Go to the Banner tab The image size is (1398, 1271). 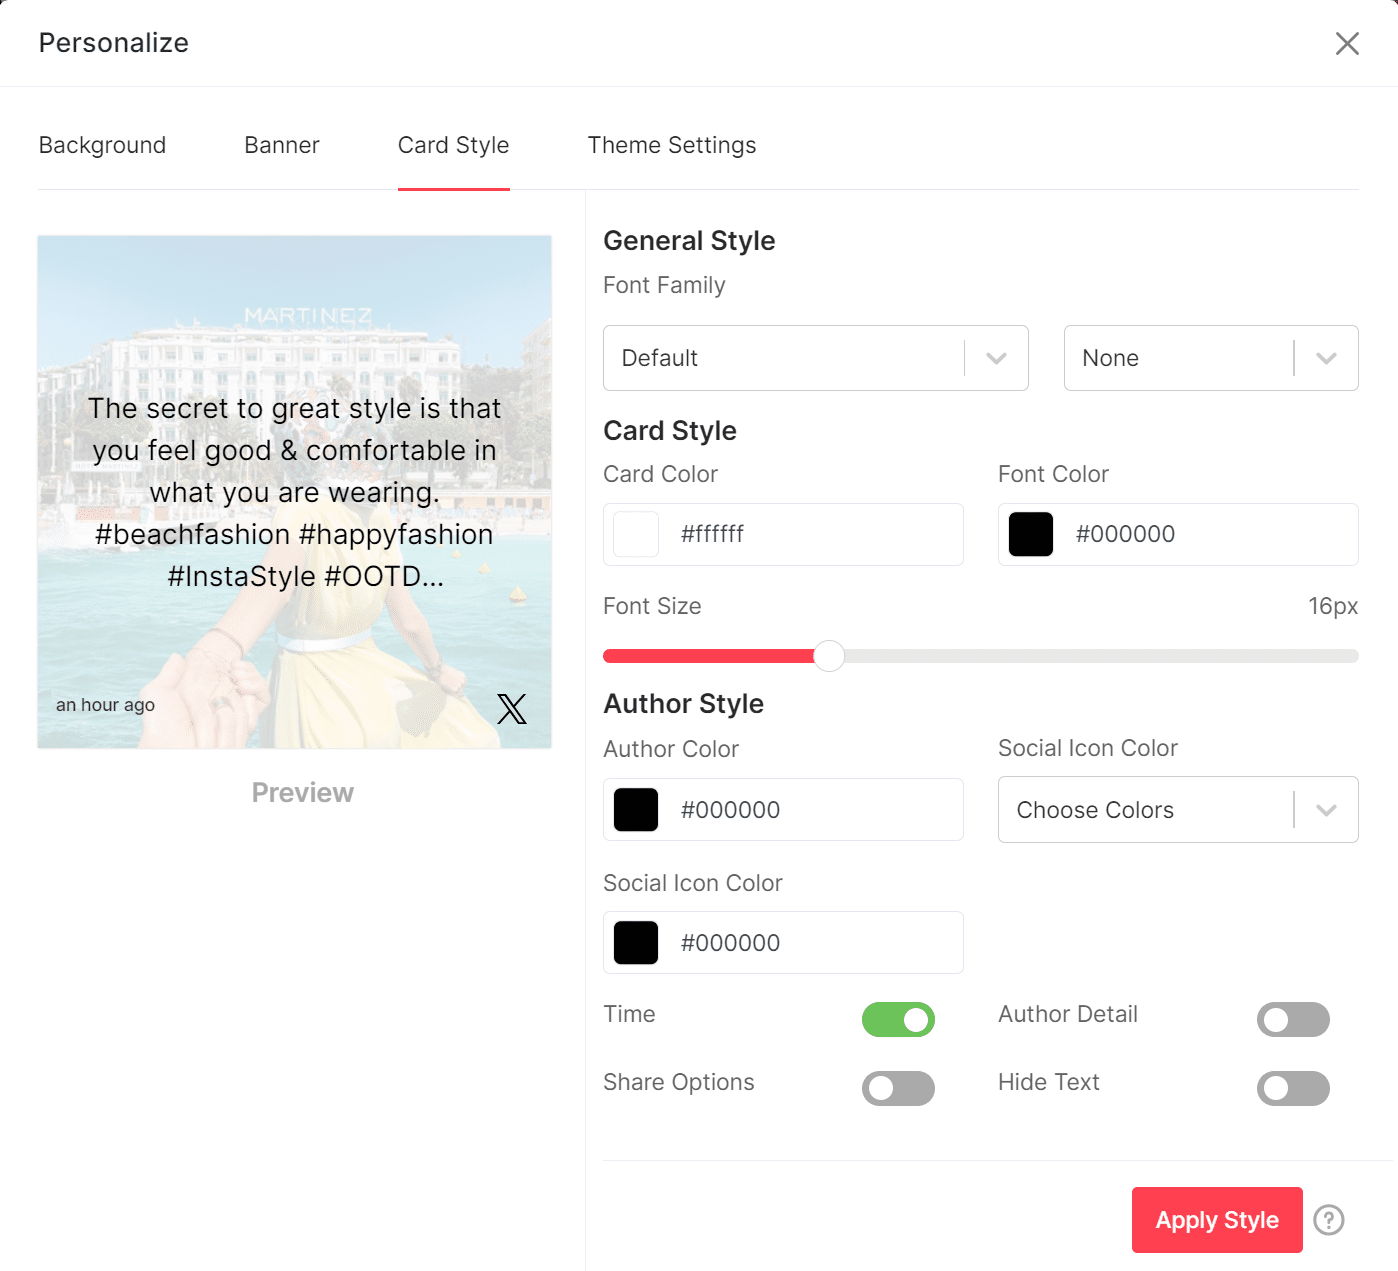click(281, 145)
